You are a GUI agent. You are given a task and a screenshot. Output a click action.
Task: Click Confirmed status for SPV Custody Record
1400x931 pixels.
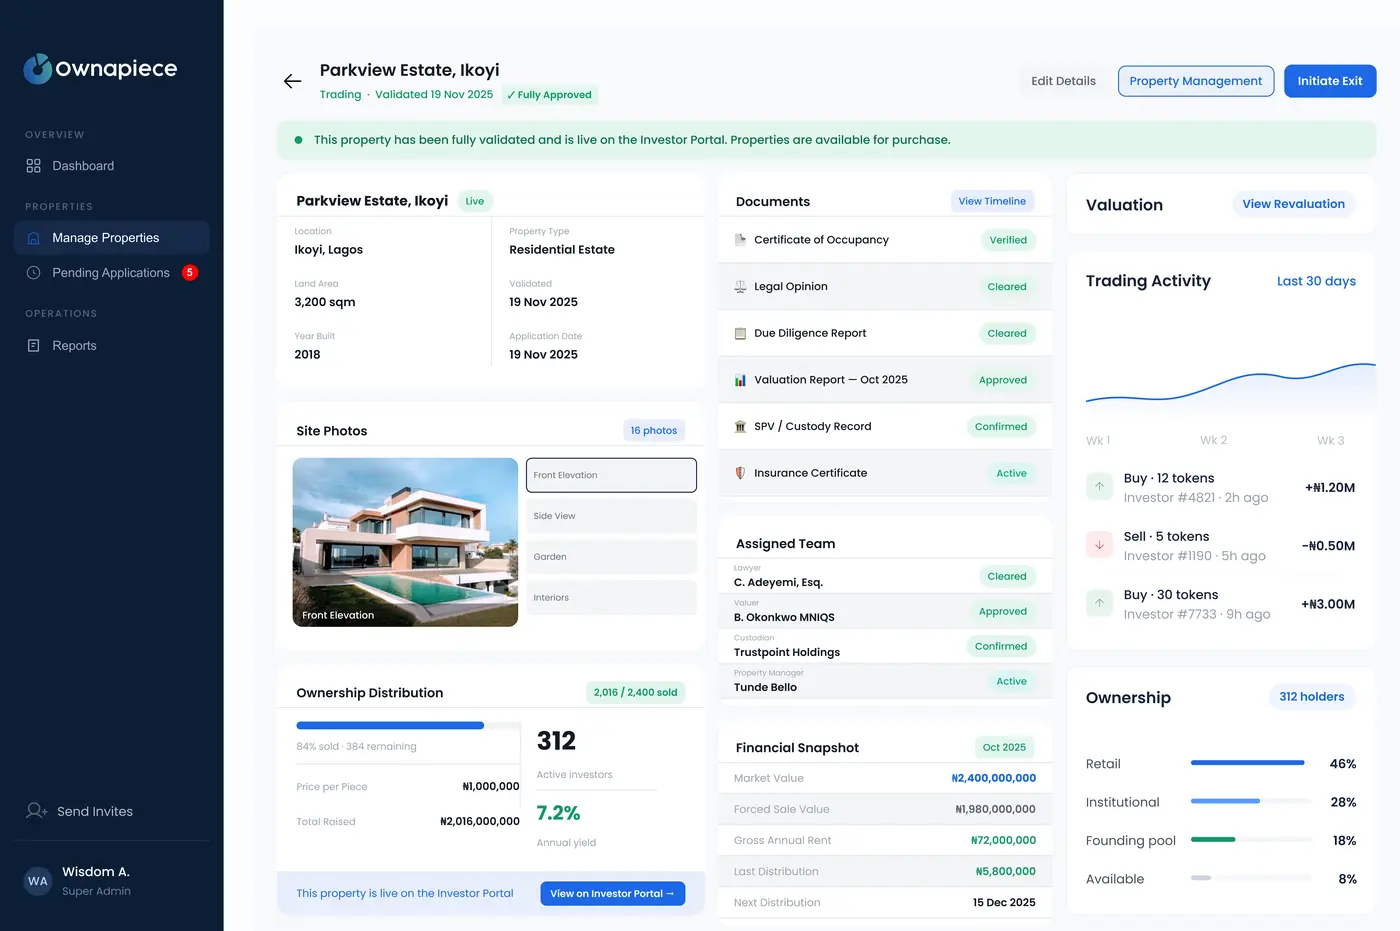pyautogui.click(x=1001, y=427)
